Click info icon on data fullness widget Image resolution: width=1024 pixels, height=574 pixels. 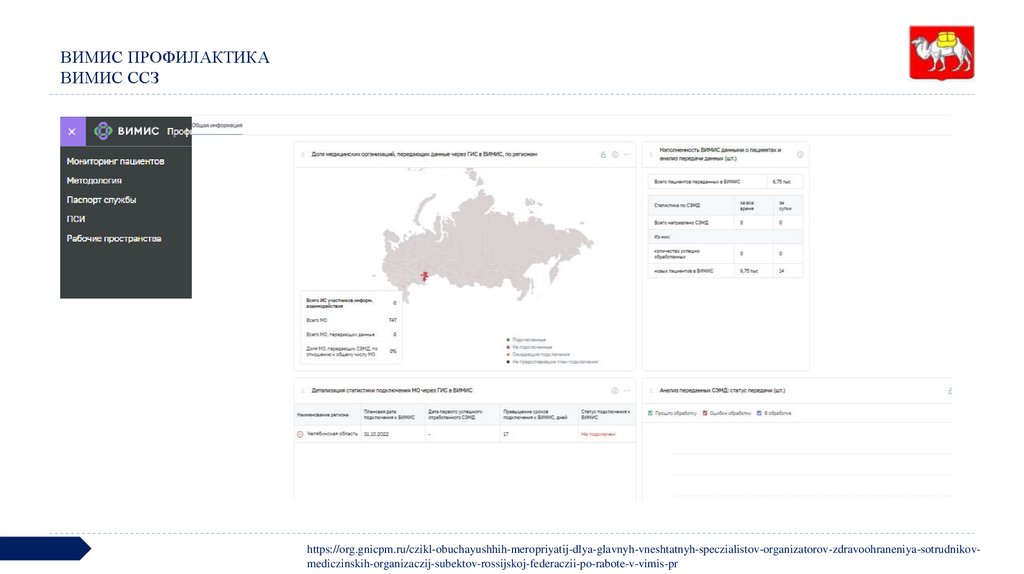[x=799, y=154]
